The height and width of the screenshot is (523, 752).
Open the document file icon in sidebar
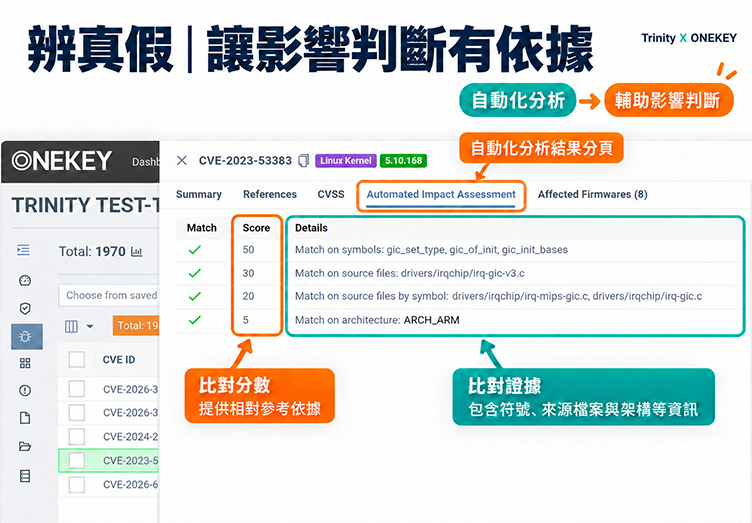pos(25,418)
